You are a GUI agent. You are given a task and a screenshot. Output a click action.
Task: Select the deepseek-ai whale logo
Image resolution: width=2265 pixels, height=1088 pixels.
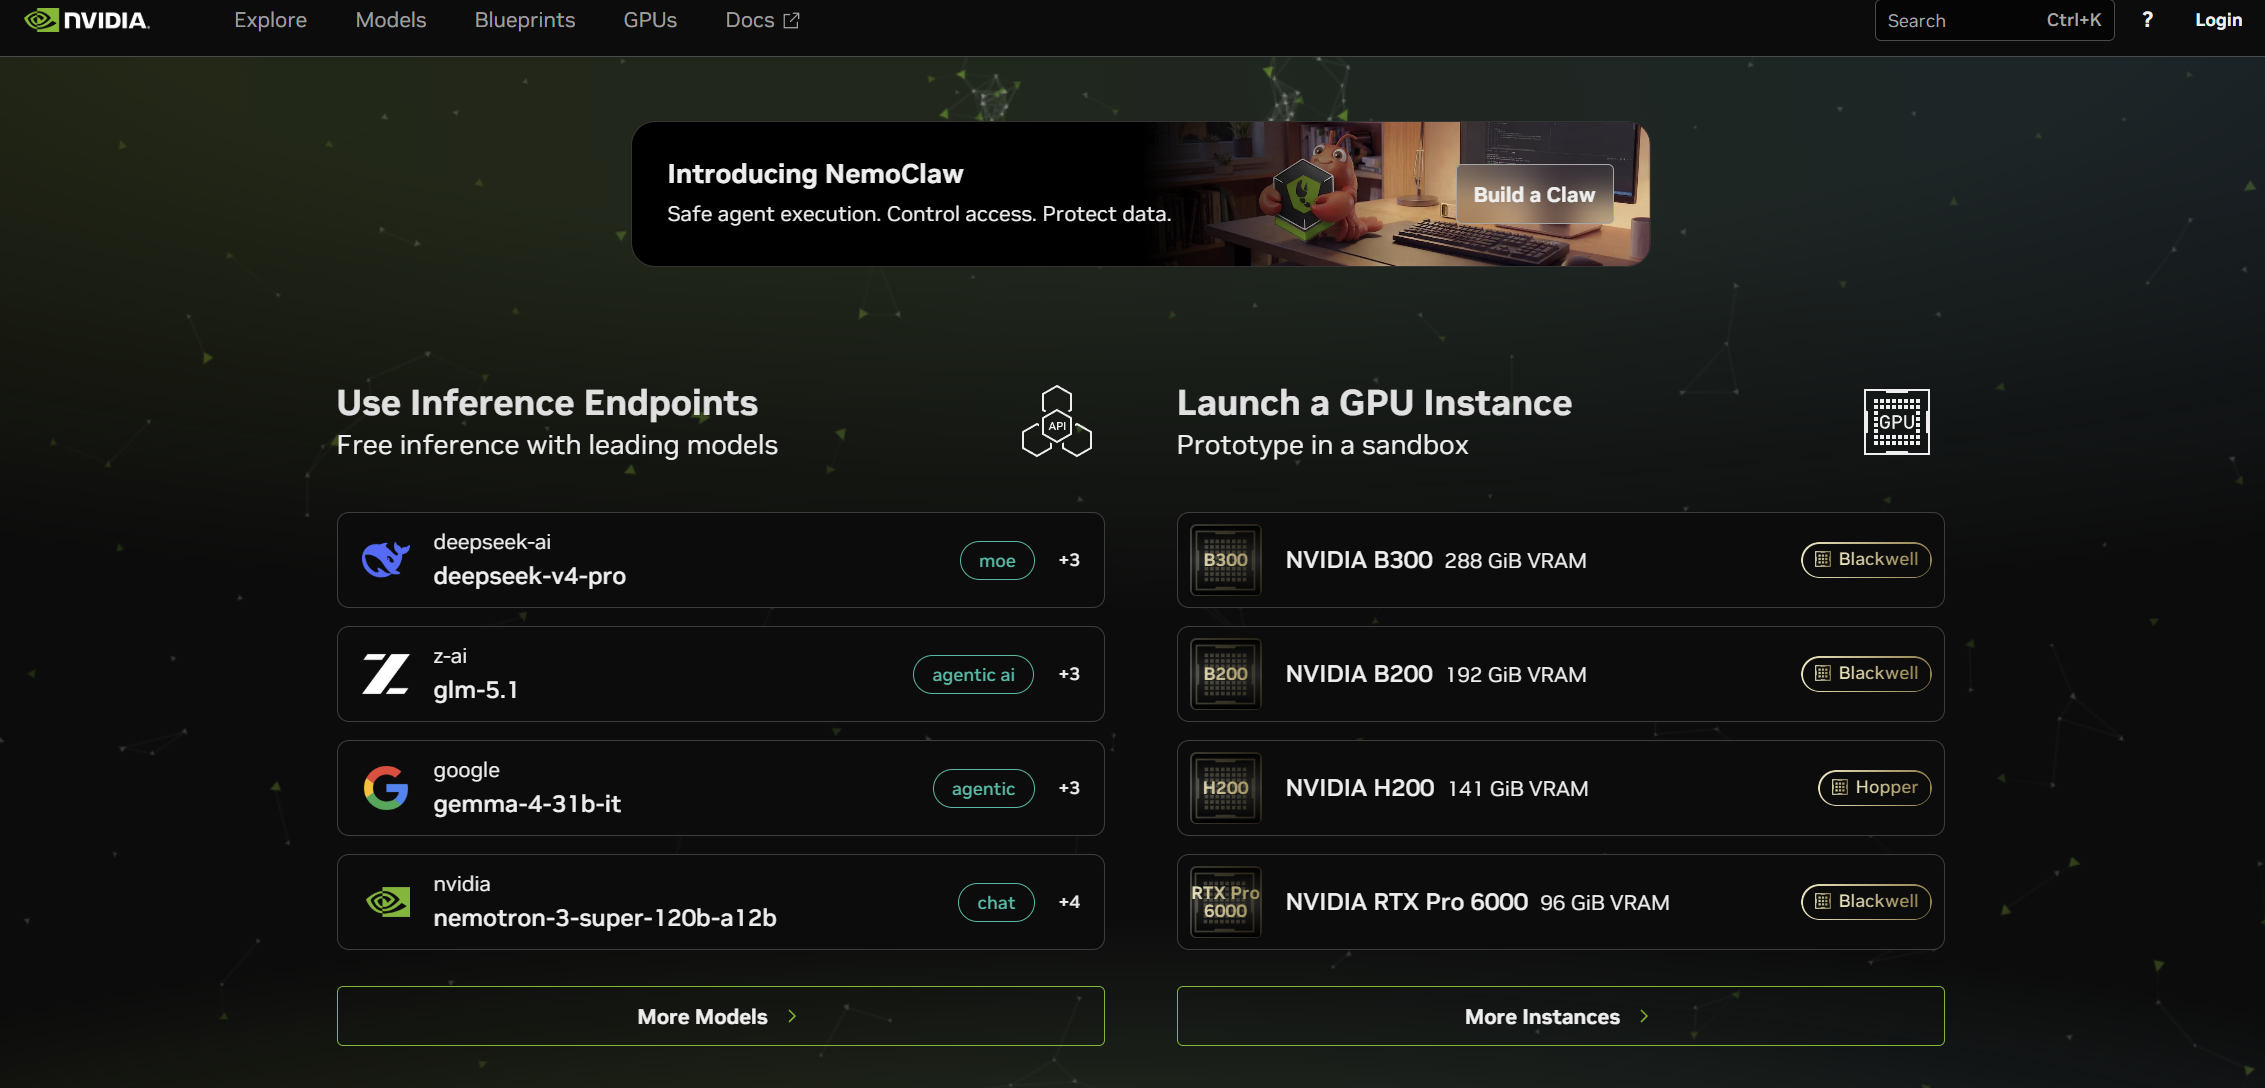coord(385,560)
